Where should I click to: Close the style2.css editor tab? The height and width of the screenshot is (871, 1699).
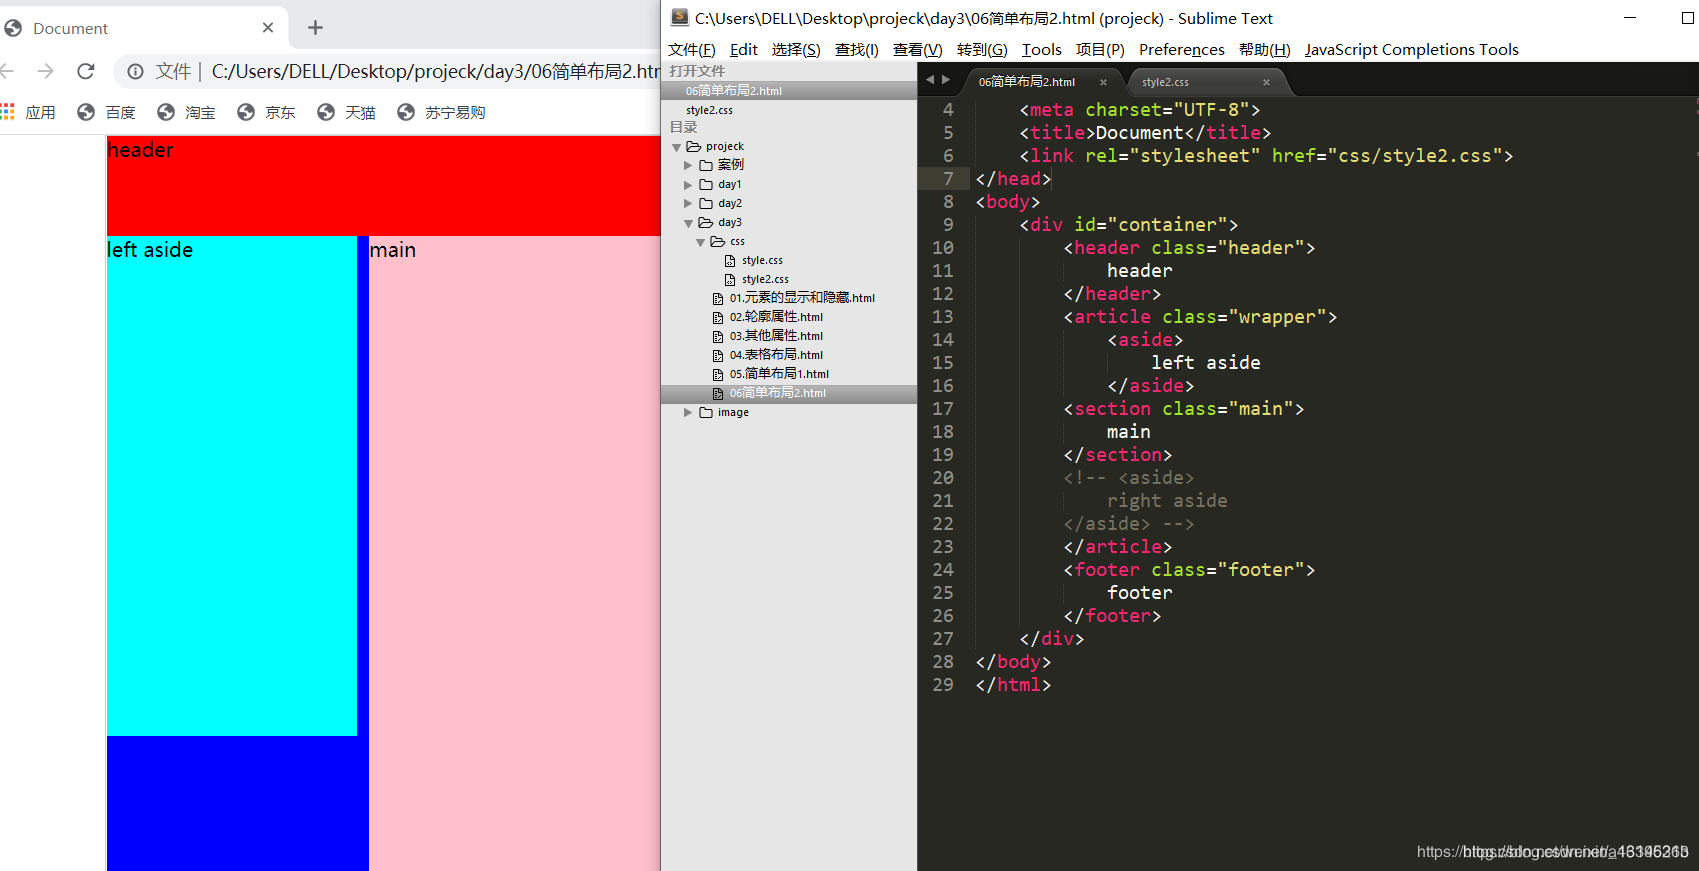pos(1266,82)
